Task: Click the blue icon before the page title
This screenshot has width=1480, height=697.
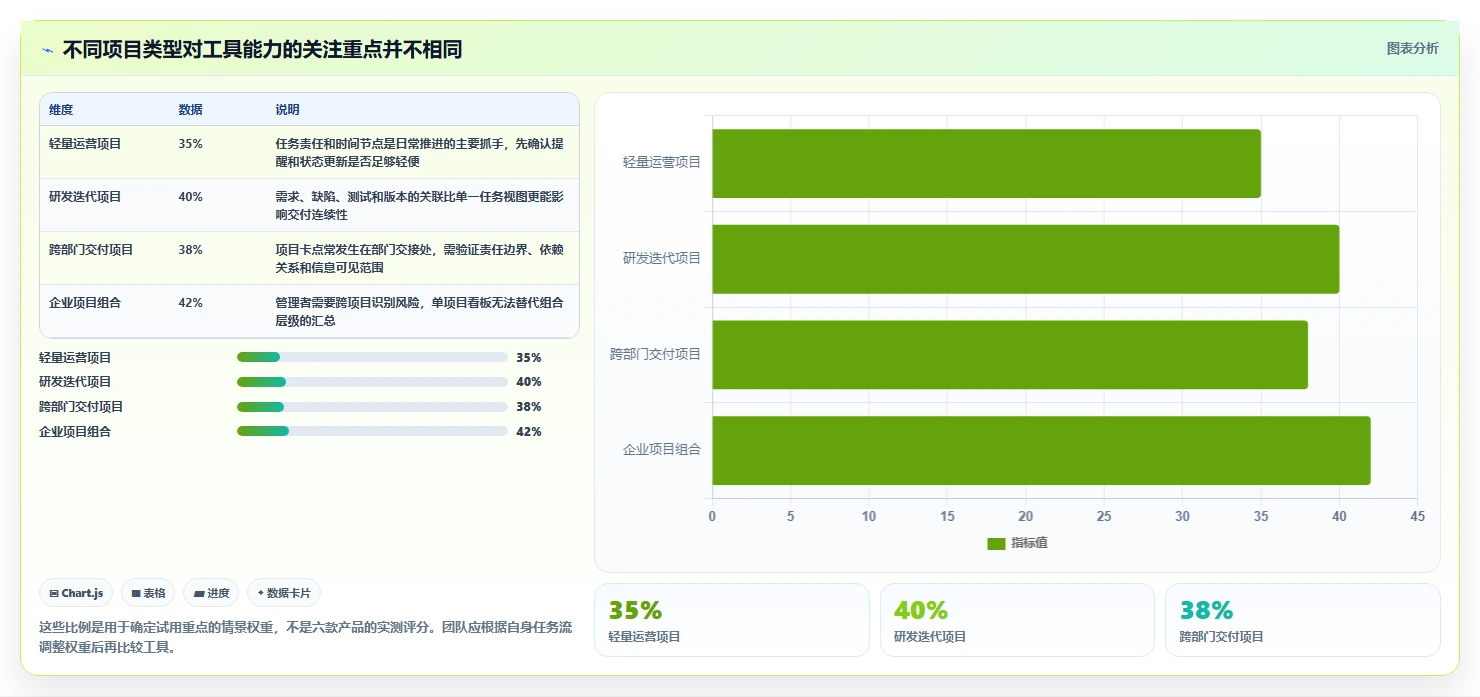Action: click(x=47, y=50)
